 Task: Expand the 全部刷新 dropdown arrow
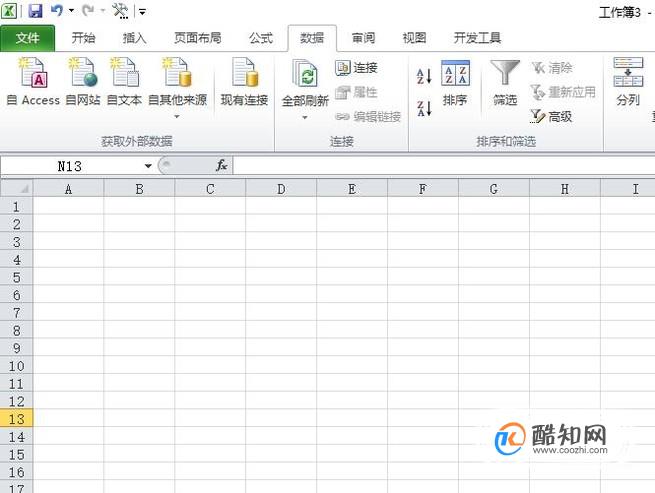(x=305, y=117)
